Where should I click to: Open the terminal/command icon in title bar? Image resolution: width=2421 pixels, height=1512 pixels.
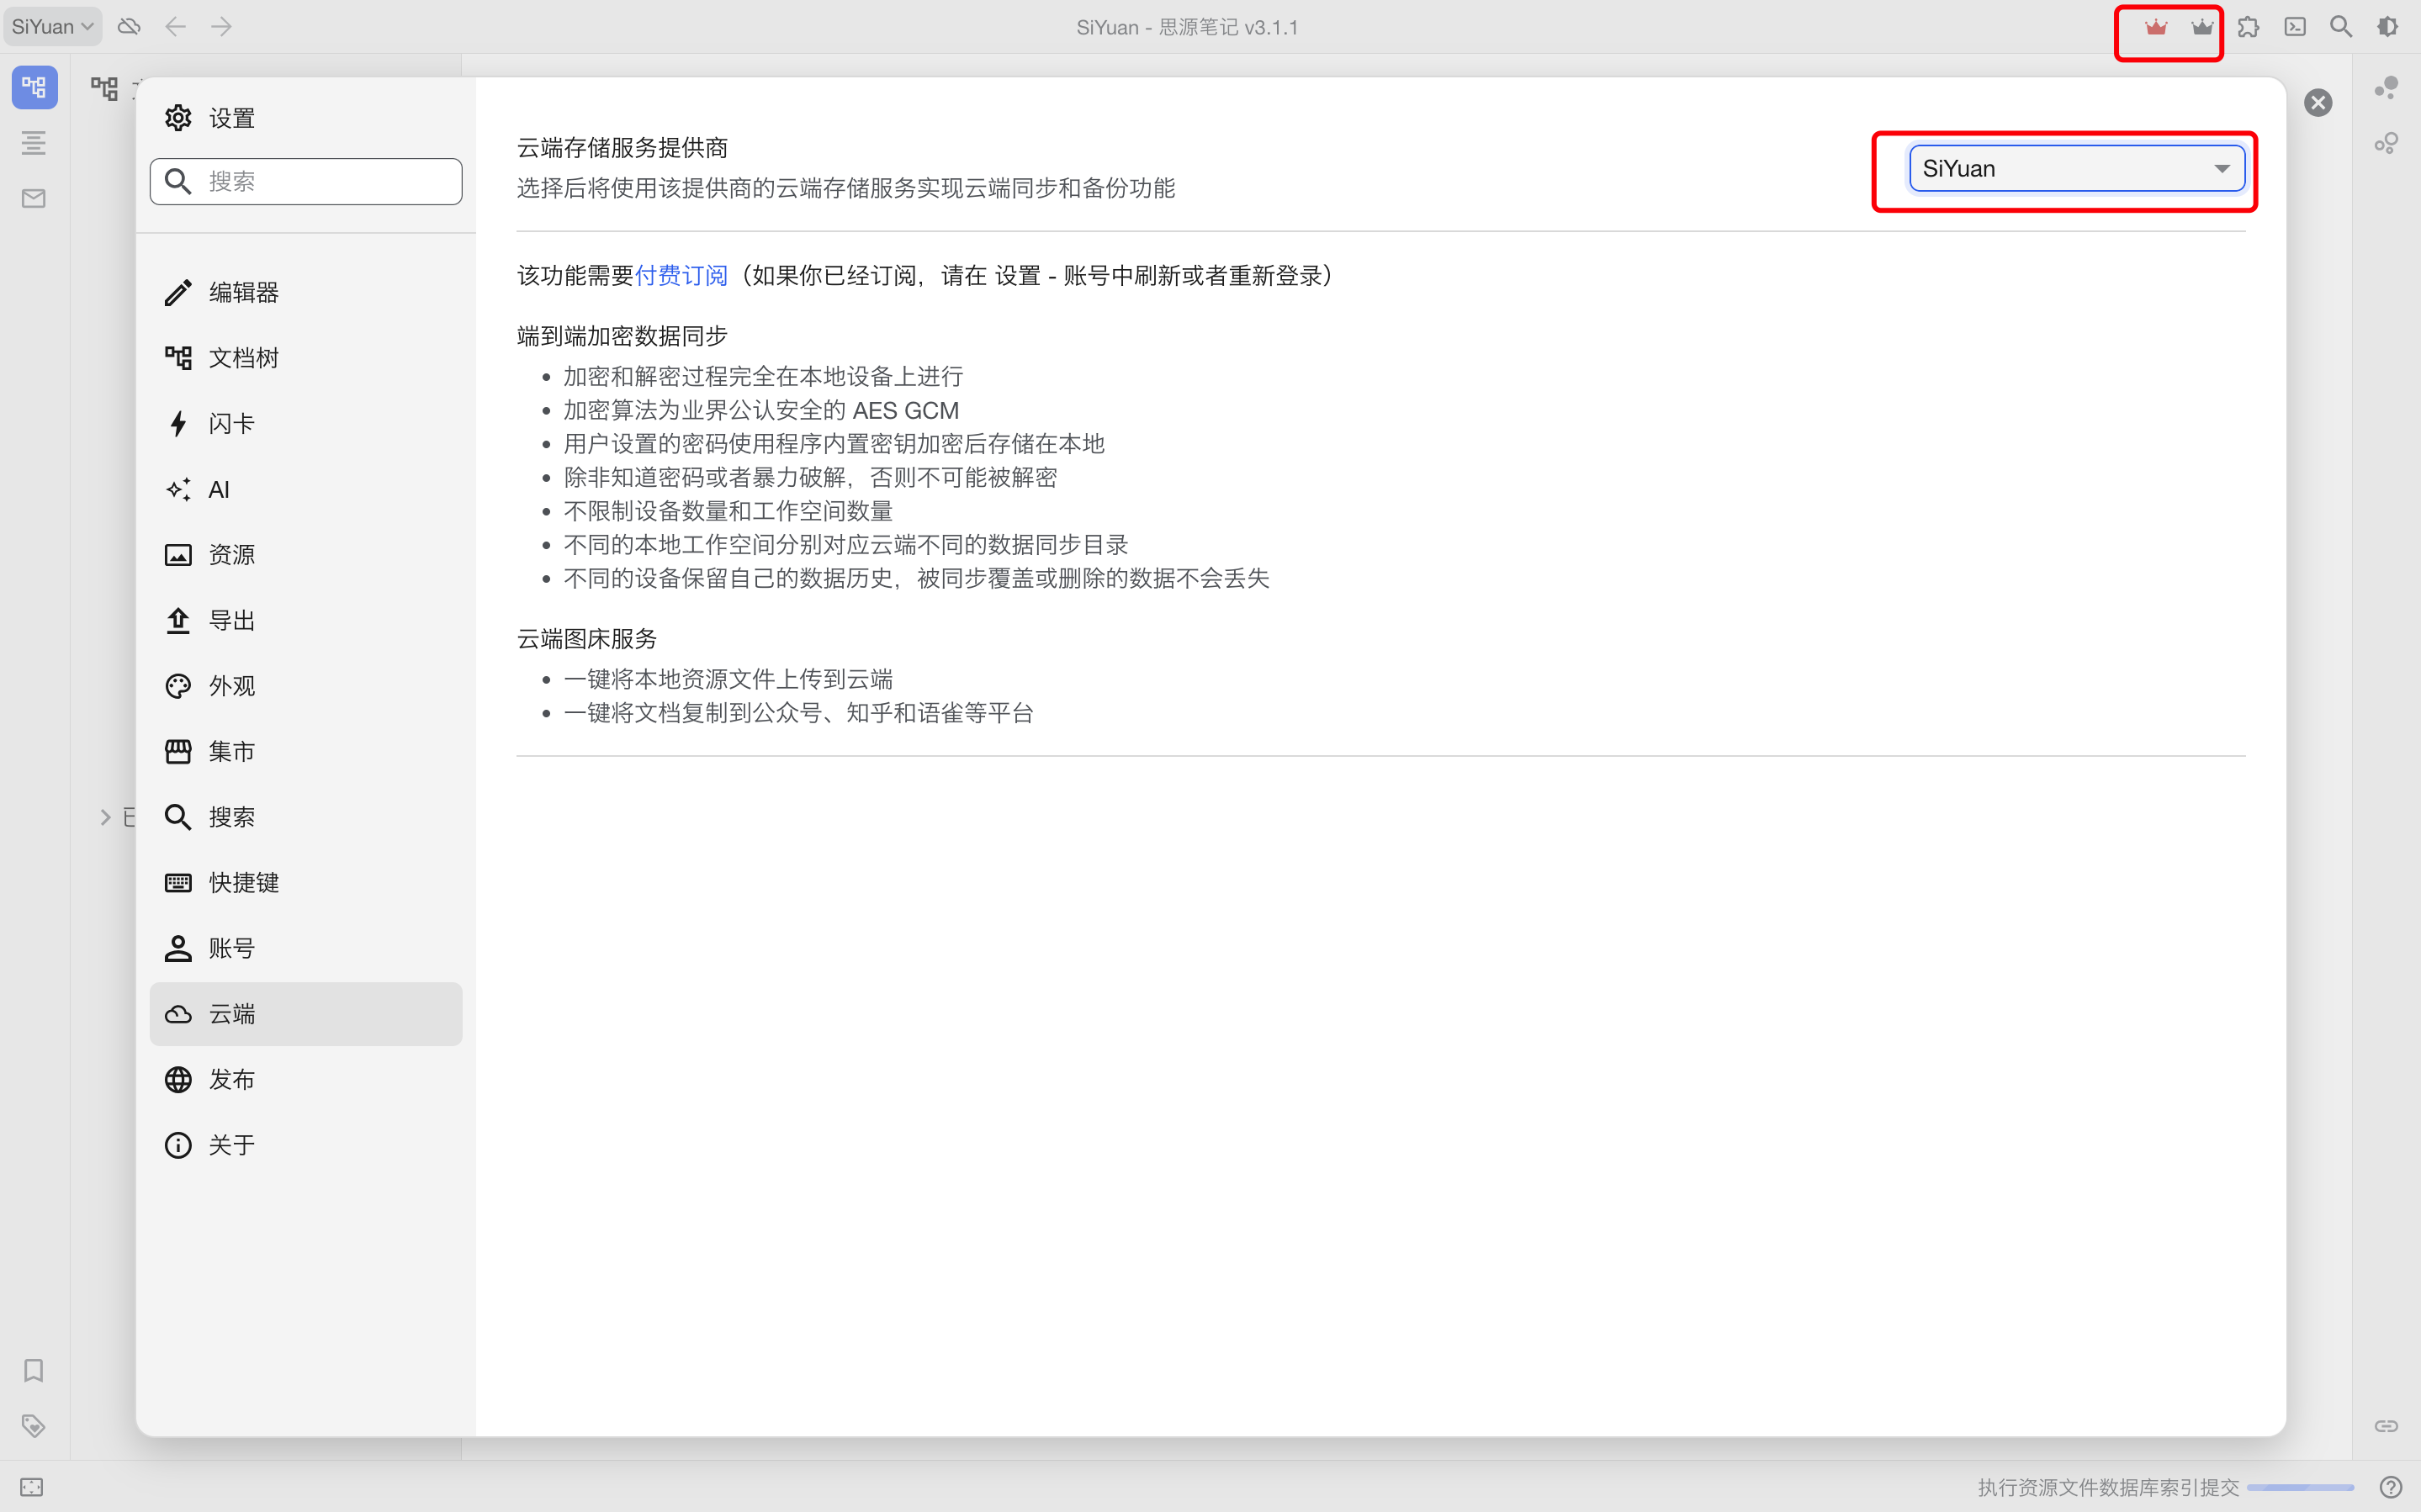coord(2294,26)
